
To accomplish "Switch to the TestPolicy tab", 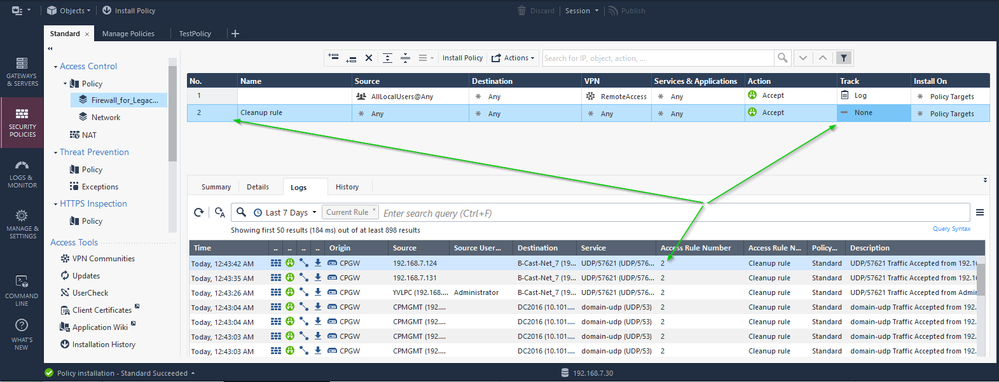I will click(x=195, y=34).
